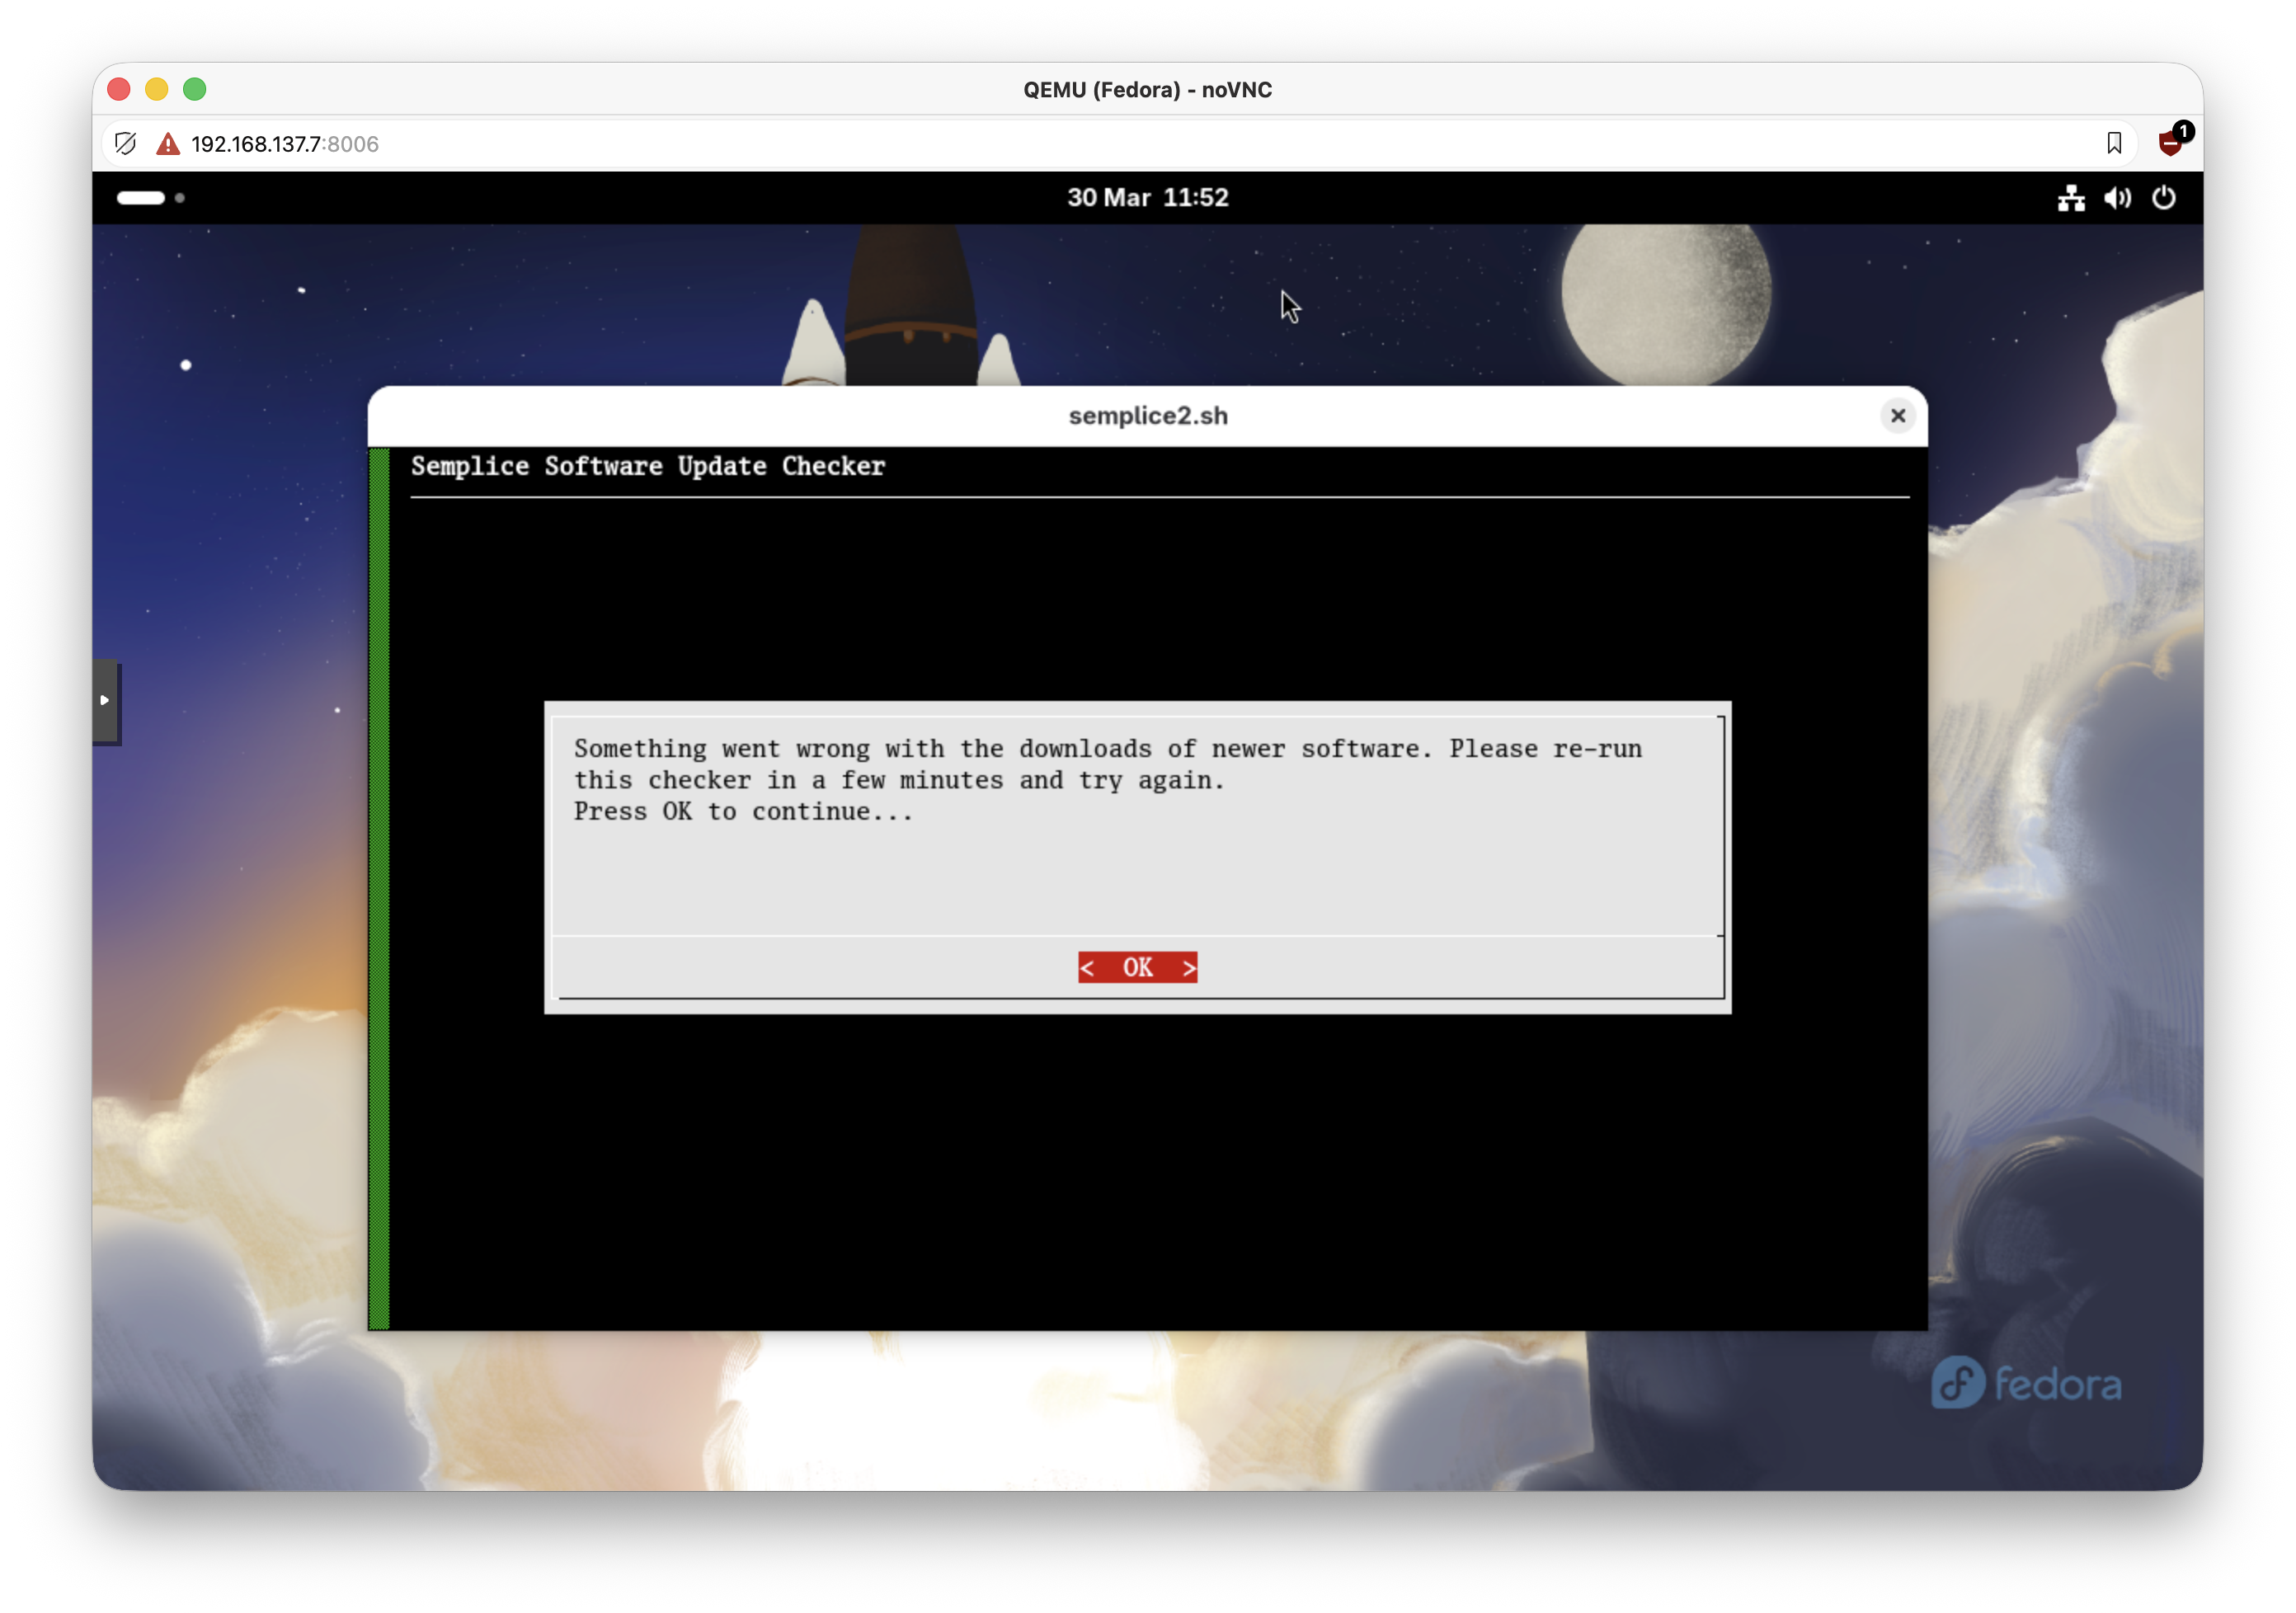Close the semplice2.sh terminal window

click(x=1897, y=416)
